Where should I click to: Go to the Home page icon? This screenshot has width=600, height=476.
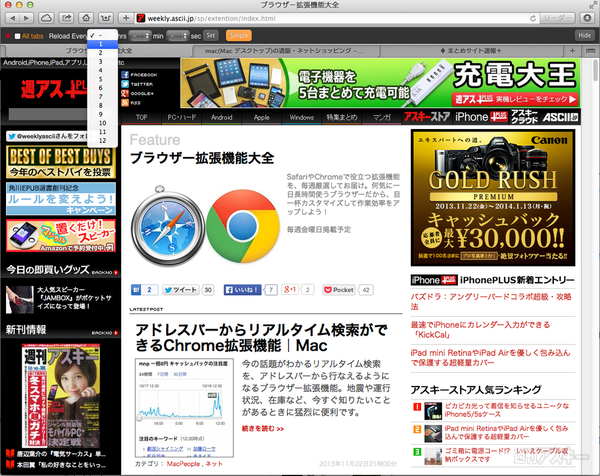[x=86, y=18]
